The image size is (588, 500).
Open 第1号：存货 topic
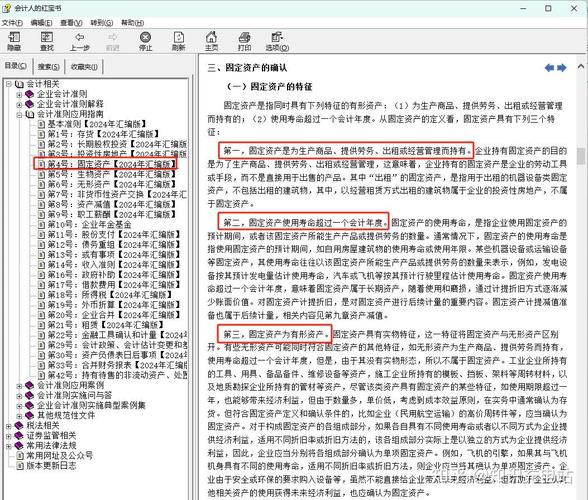(x=103, y=134)
